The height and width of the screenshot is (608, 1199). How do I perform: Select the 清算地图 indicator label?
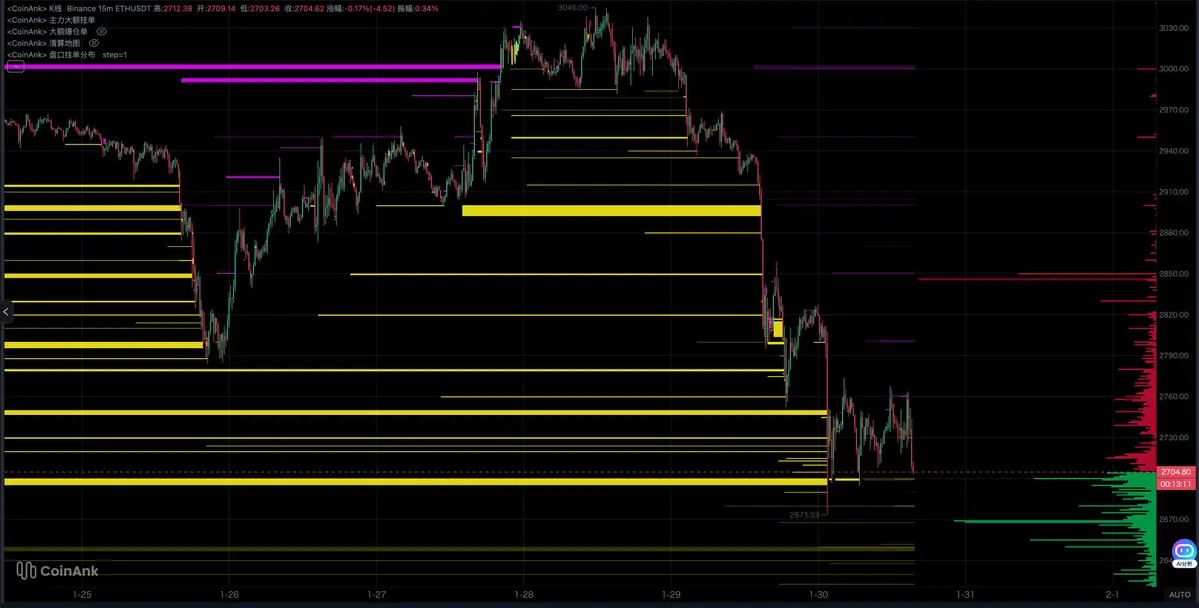(x=43, y=44)
